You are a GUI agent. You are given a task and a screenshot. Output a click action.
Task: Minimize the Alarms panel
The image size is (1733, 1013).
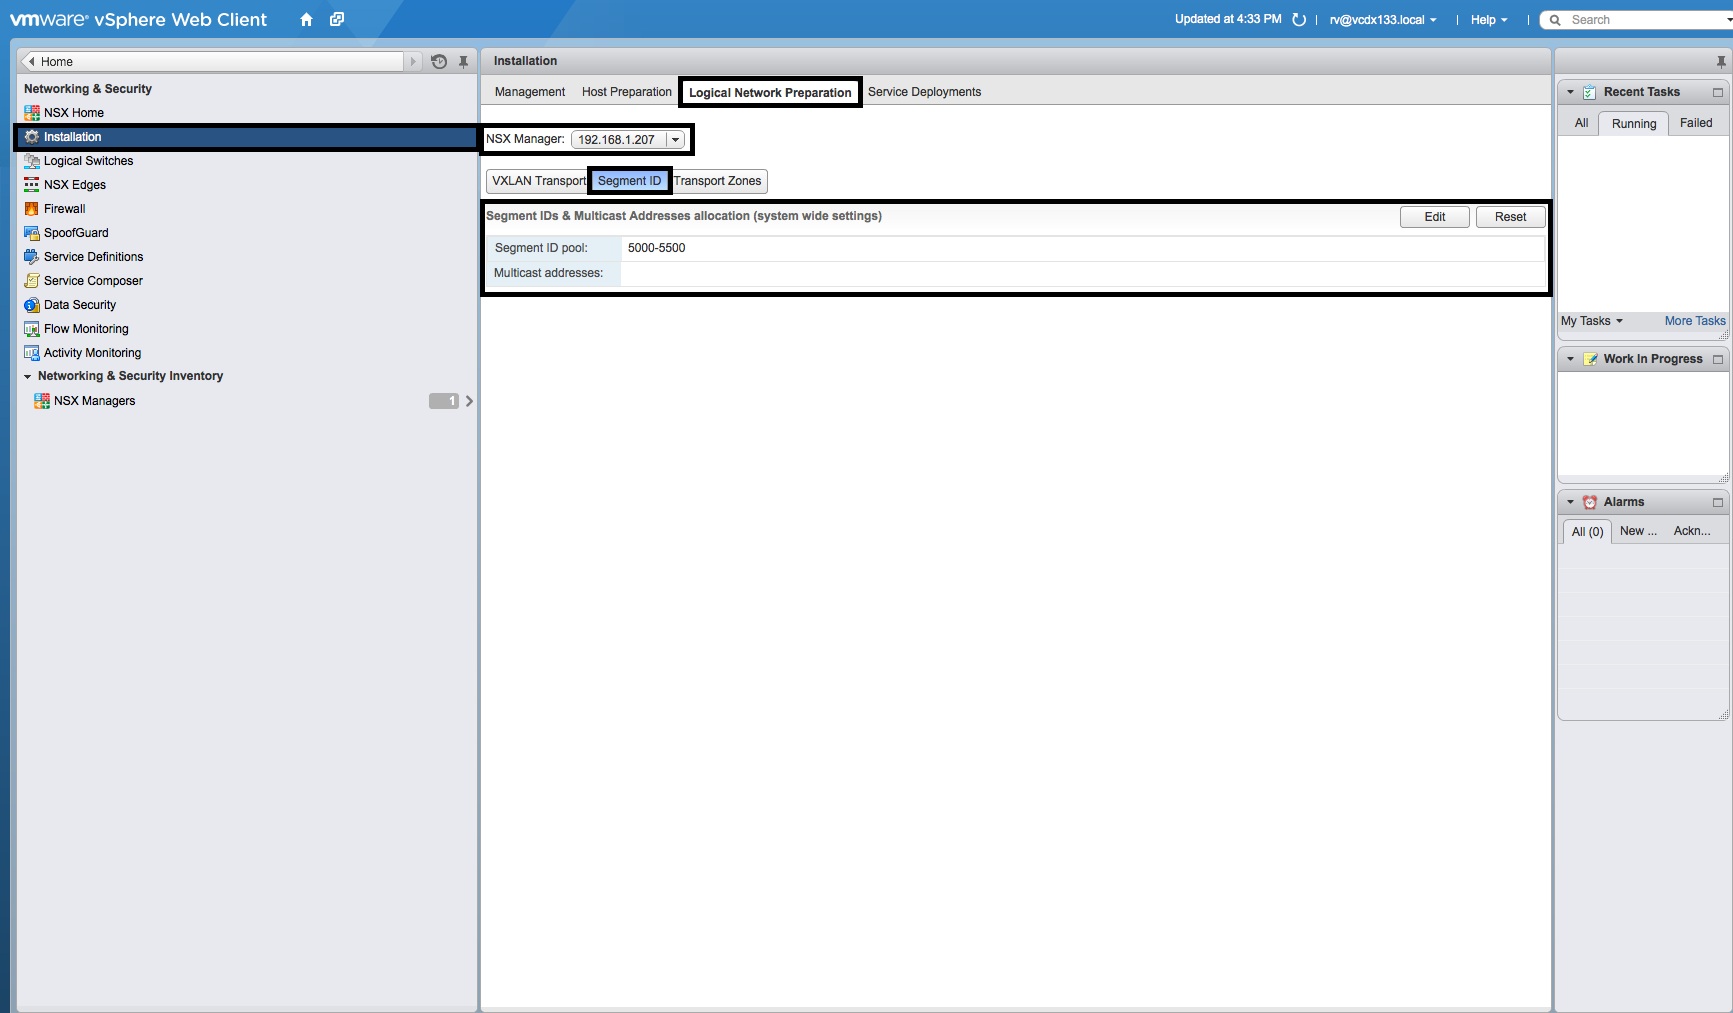point(1717,502)
